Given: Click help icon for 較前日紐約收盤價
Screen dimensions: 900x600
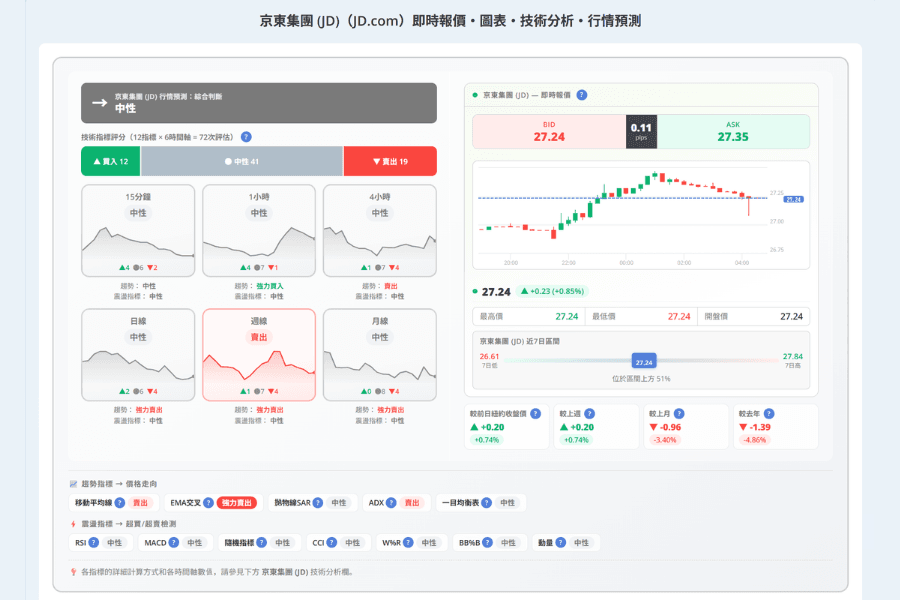Looking at the screenshot, I should [x=536, y=413].
